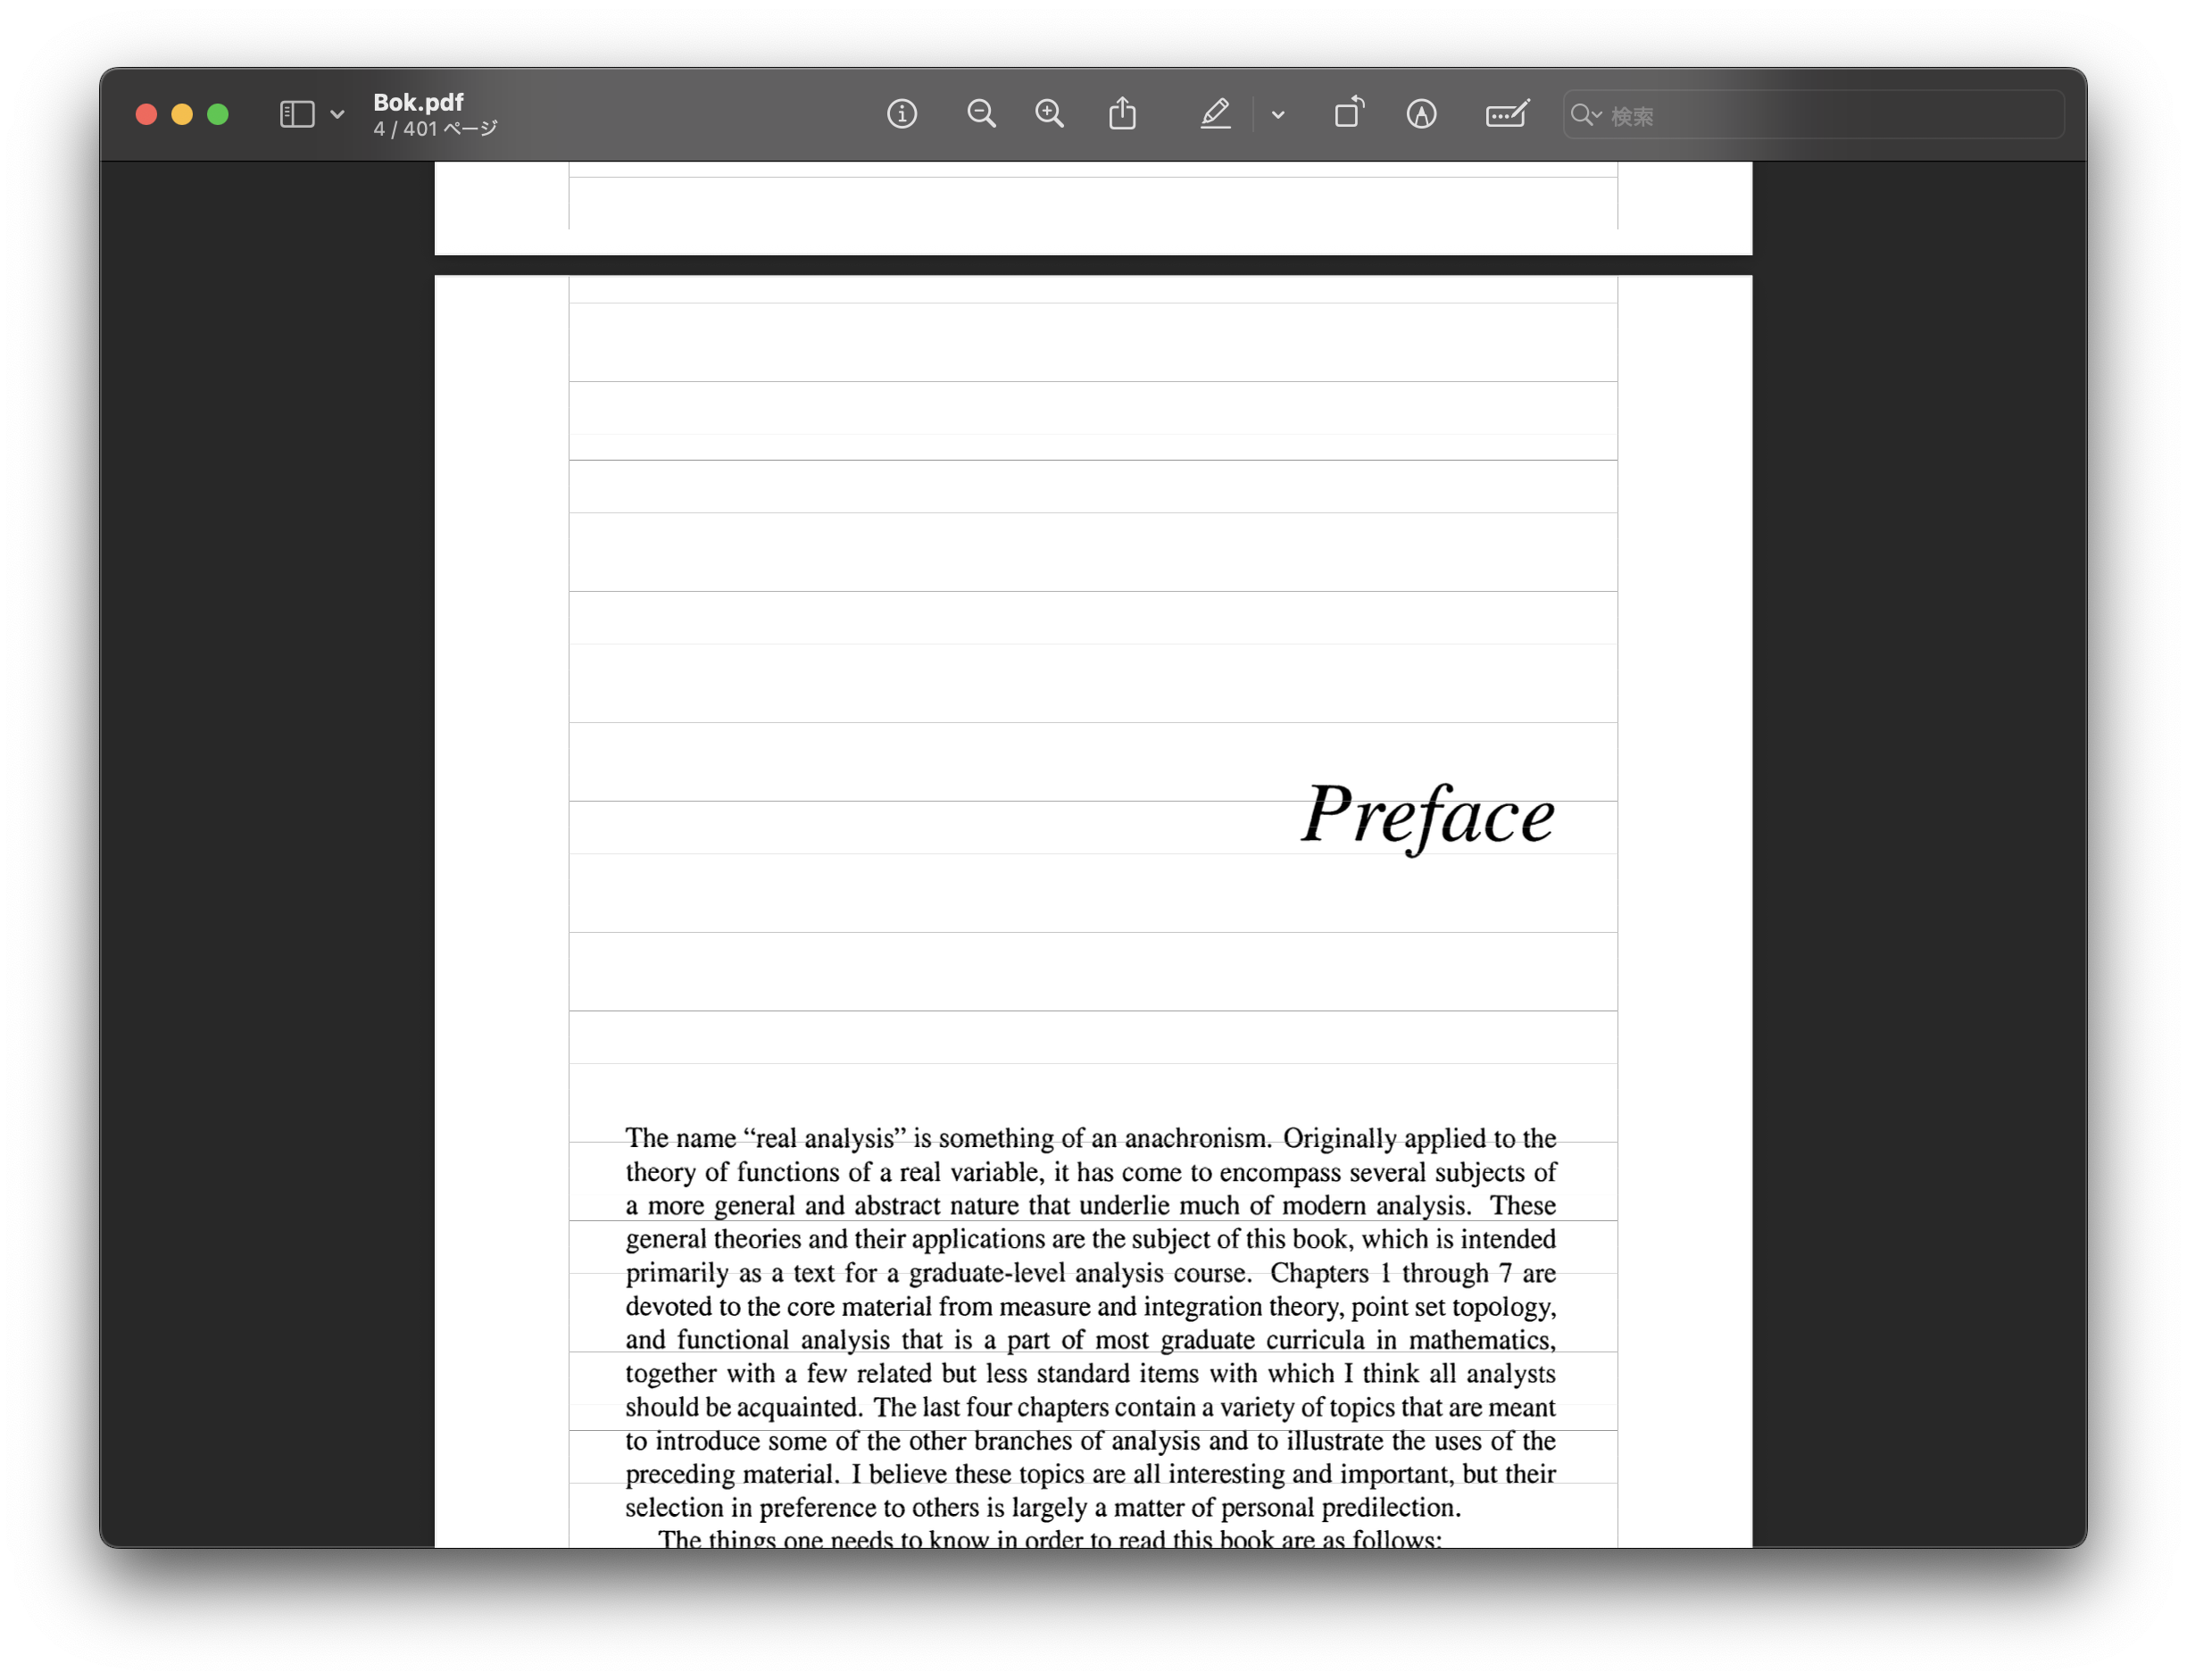Toggle the form filling toolbar icon
2187x1680 pixels.
tap(1506, 114)
